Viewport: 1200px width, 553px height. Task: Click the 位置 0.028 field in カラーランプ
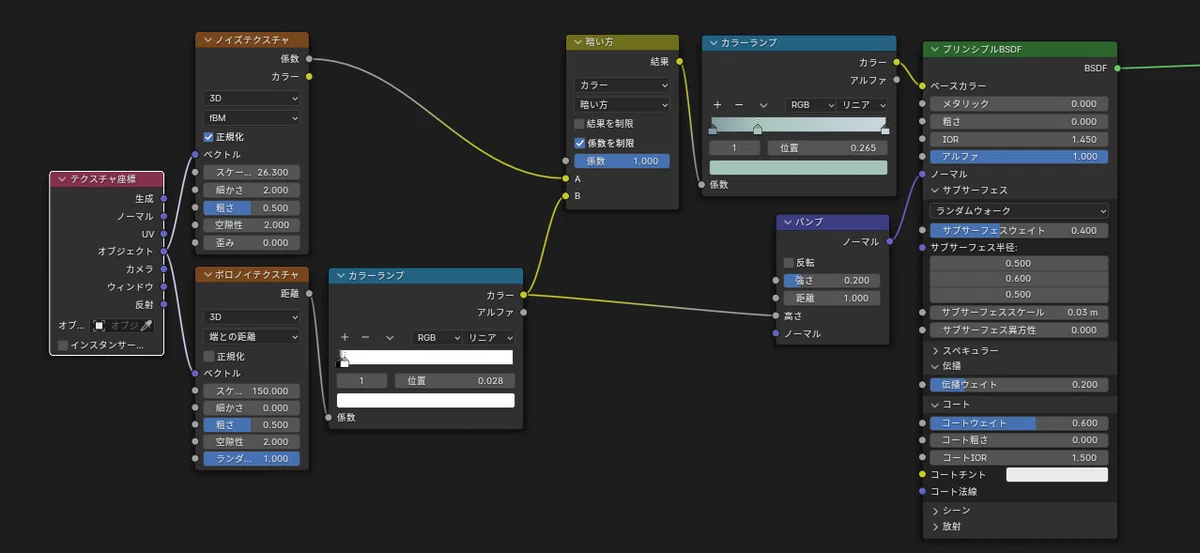tap(455, 381)
